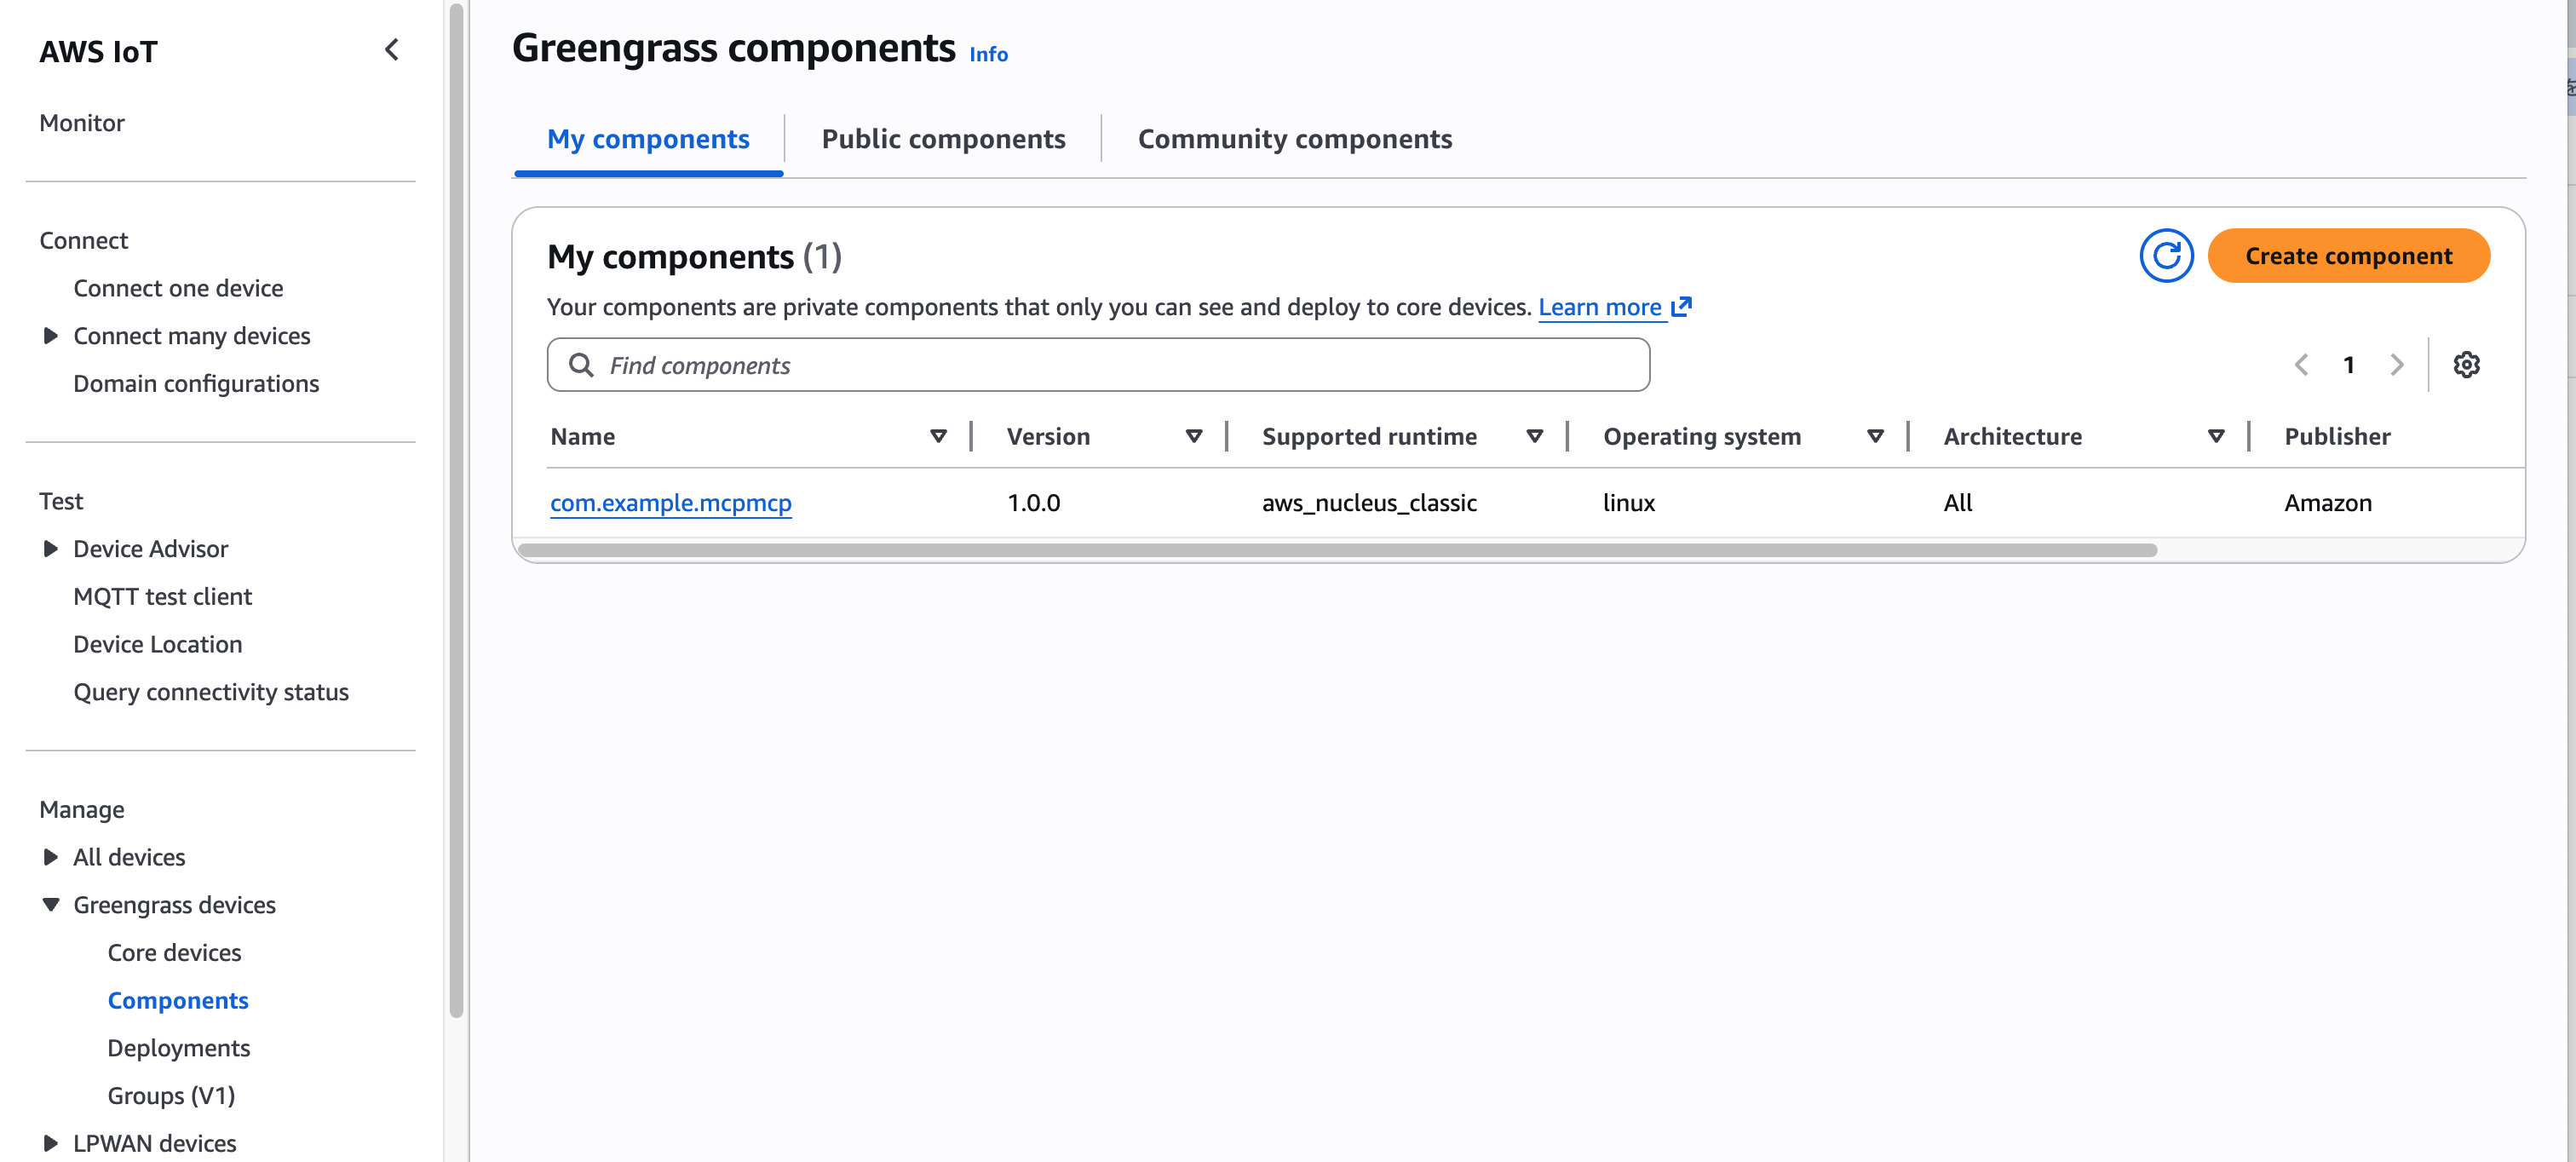Click the Create component button
2576x1162 pixels.
click(x=2349, y=255)
